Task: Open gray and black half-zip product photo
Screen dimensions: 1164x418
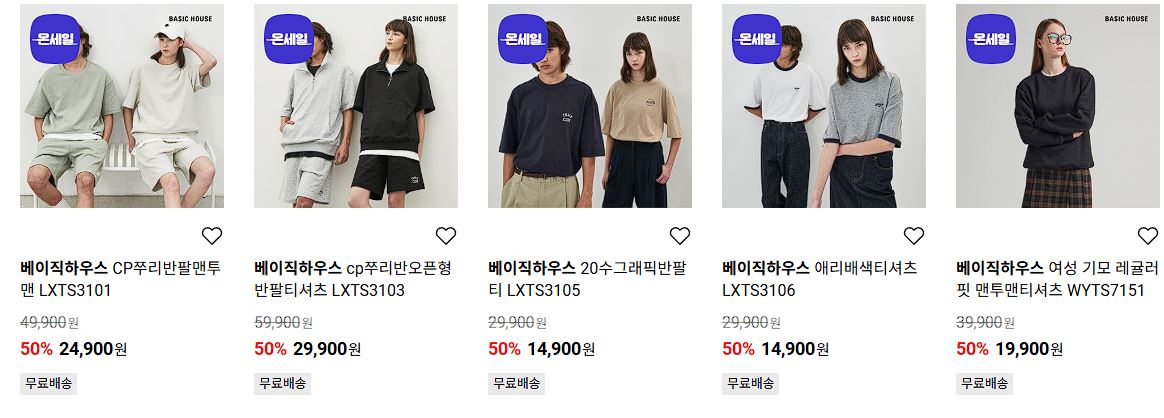Action: coord(356,106)
